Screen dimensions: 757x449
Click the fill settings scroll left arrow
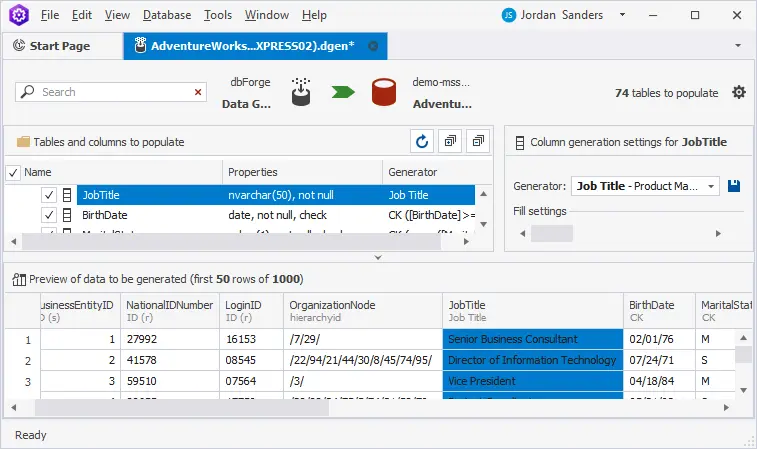(522, 234)
